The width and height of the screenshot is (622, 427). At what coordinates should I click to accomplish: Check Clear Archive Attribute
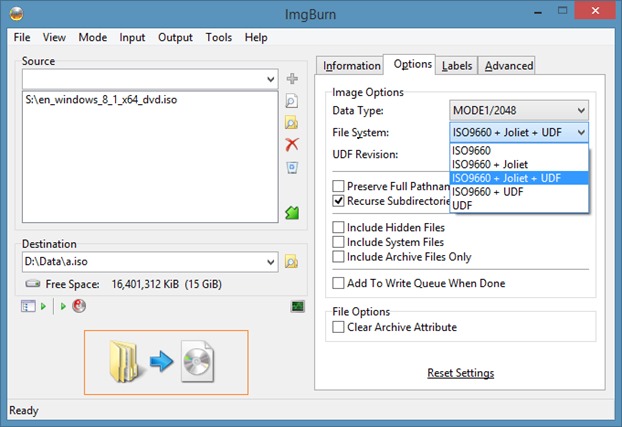[338, 327]
